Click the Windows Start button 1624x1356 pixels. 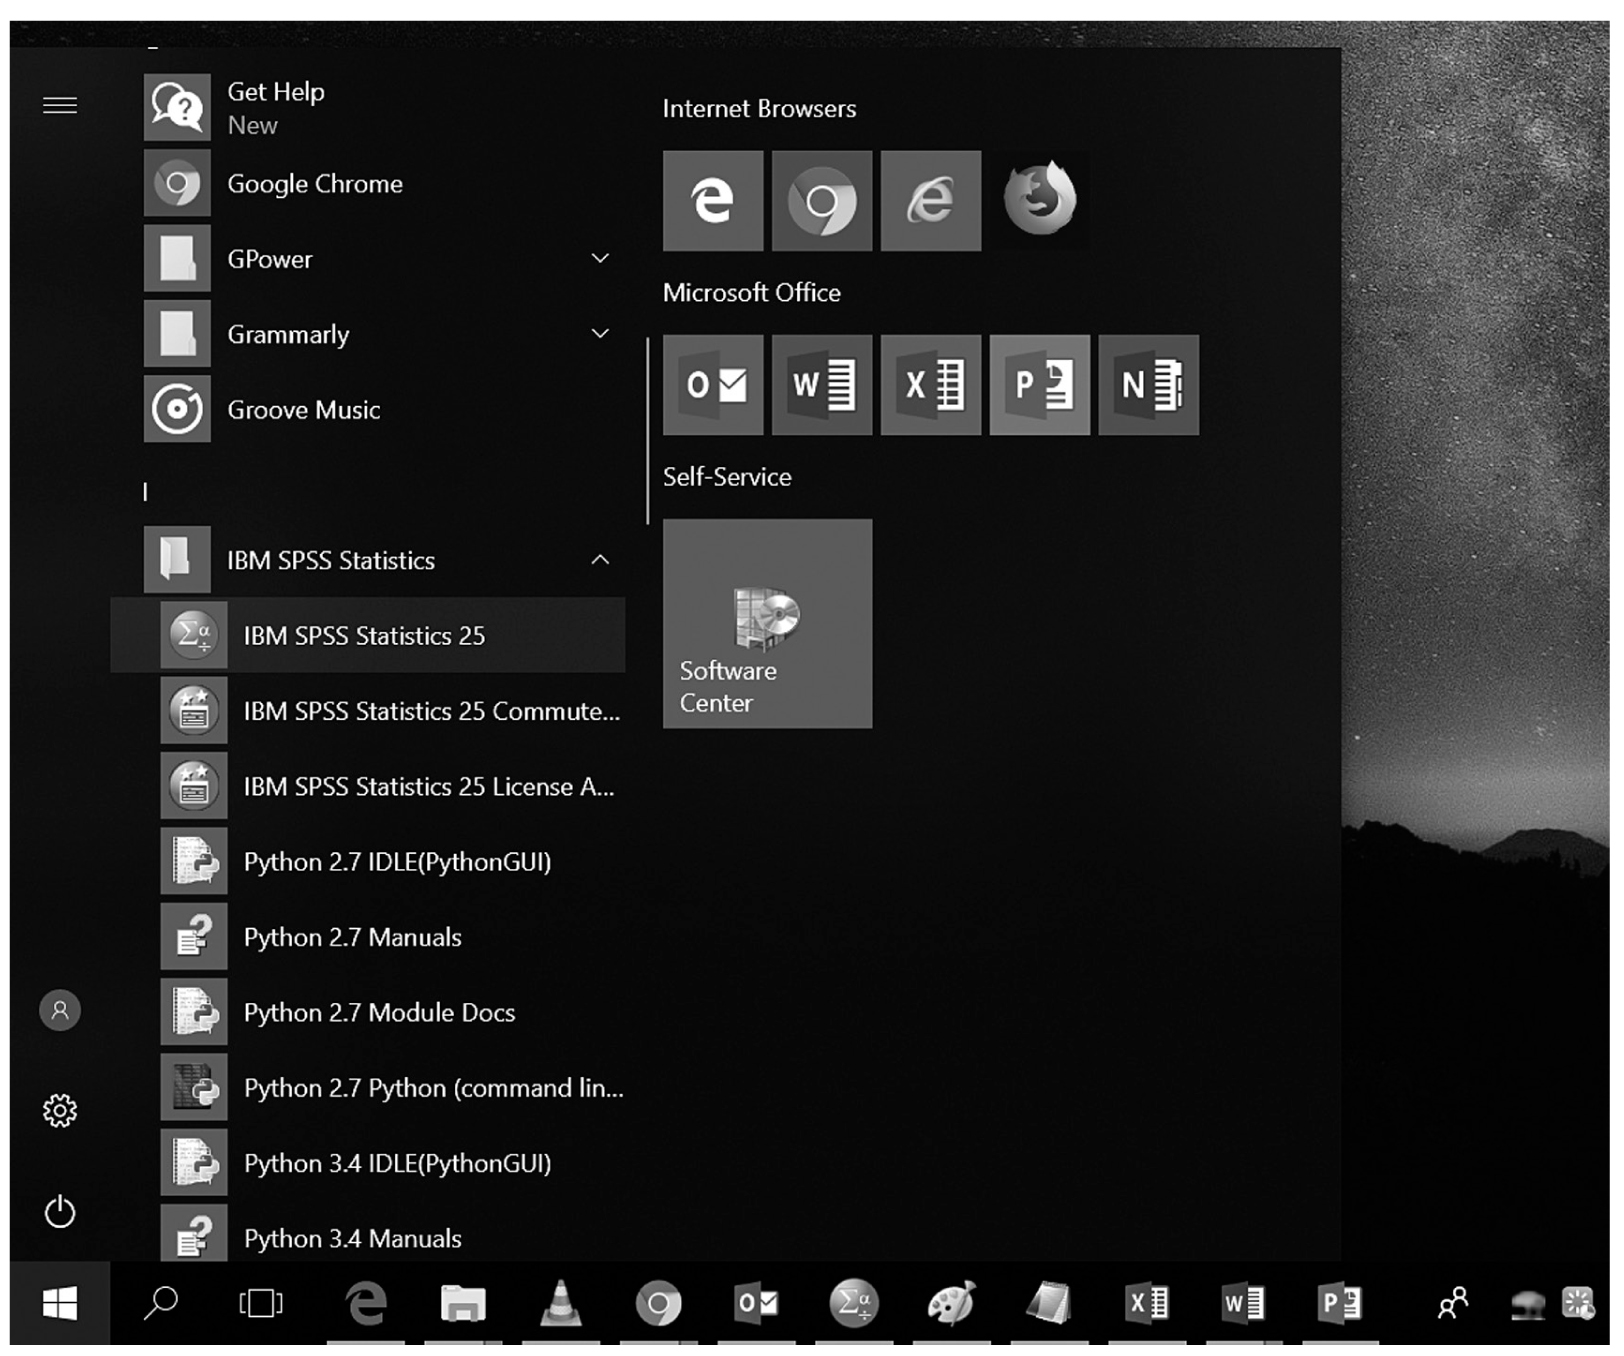click(60, 1304)
